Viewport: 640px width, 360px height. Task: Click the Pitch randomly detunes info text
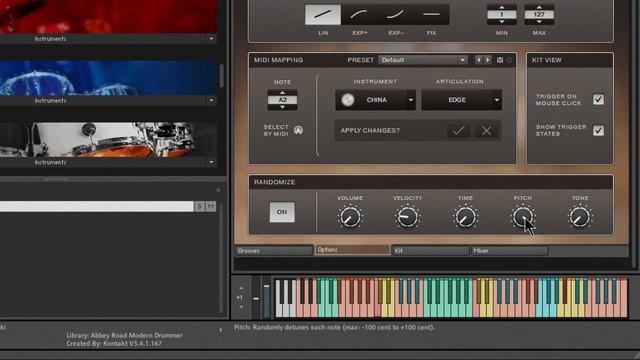tap(334, 327)
